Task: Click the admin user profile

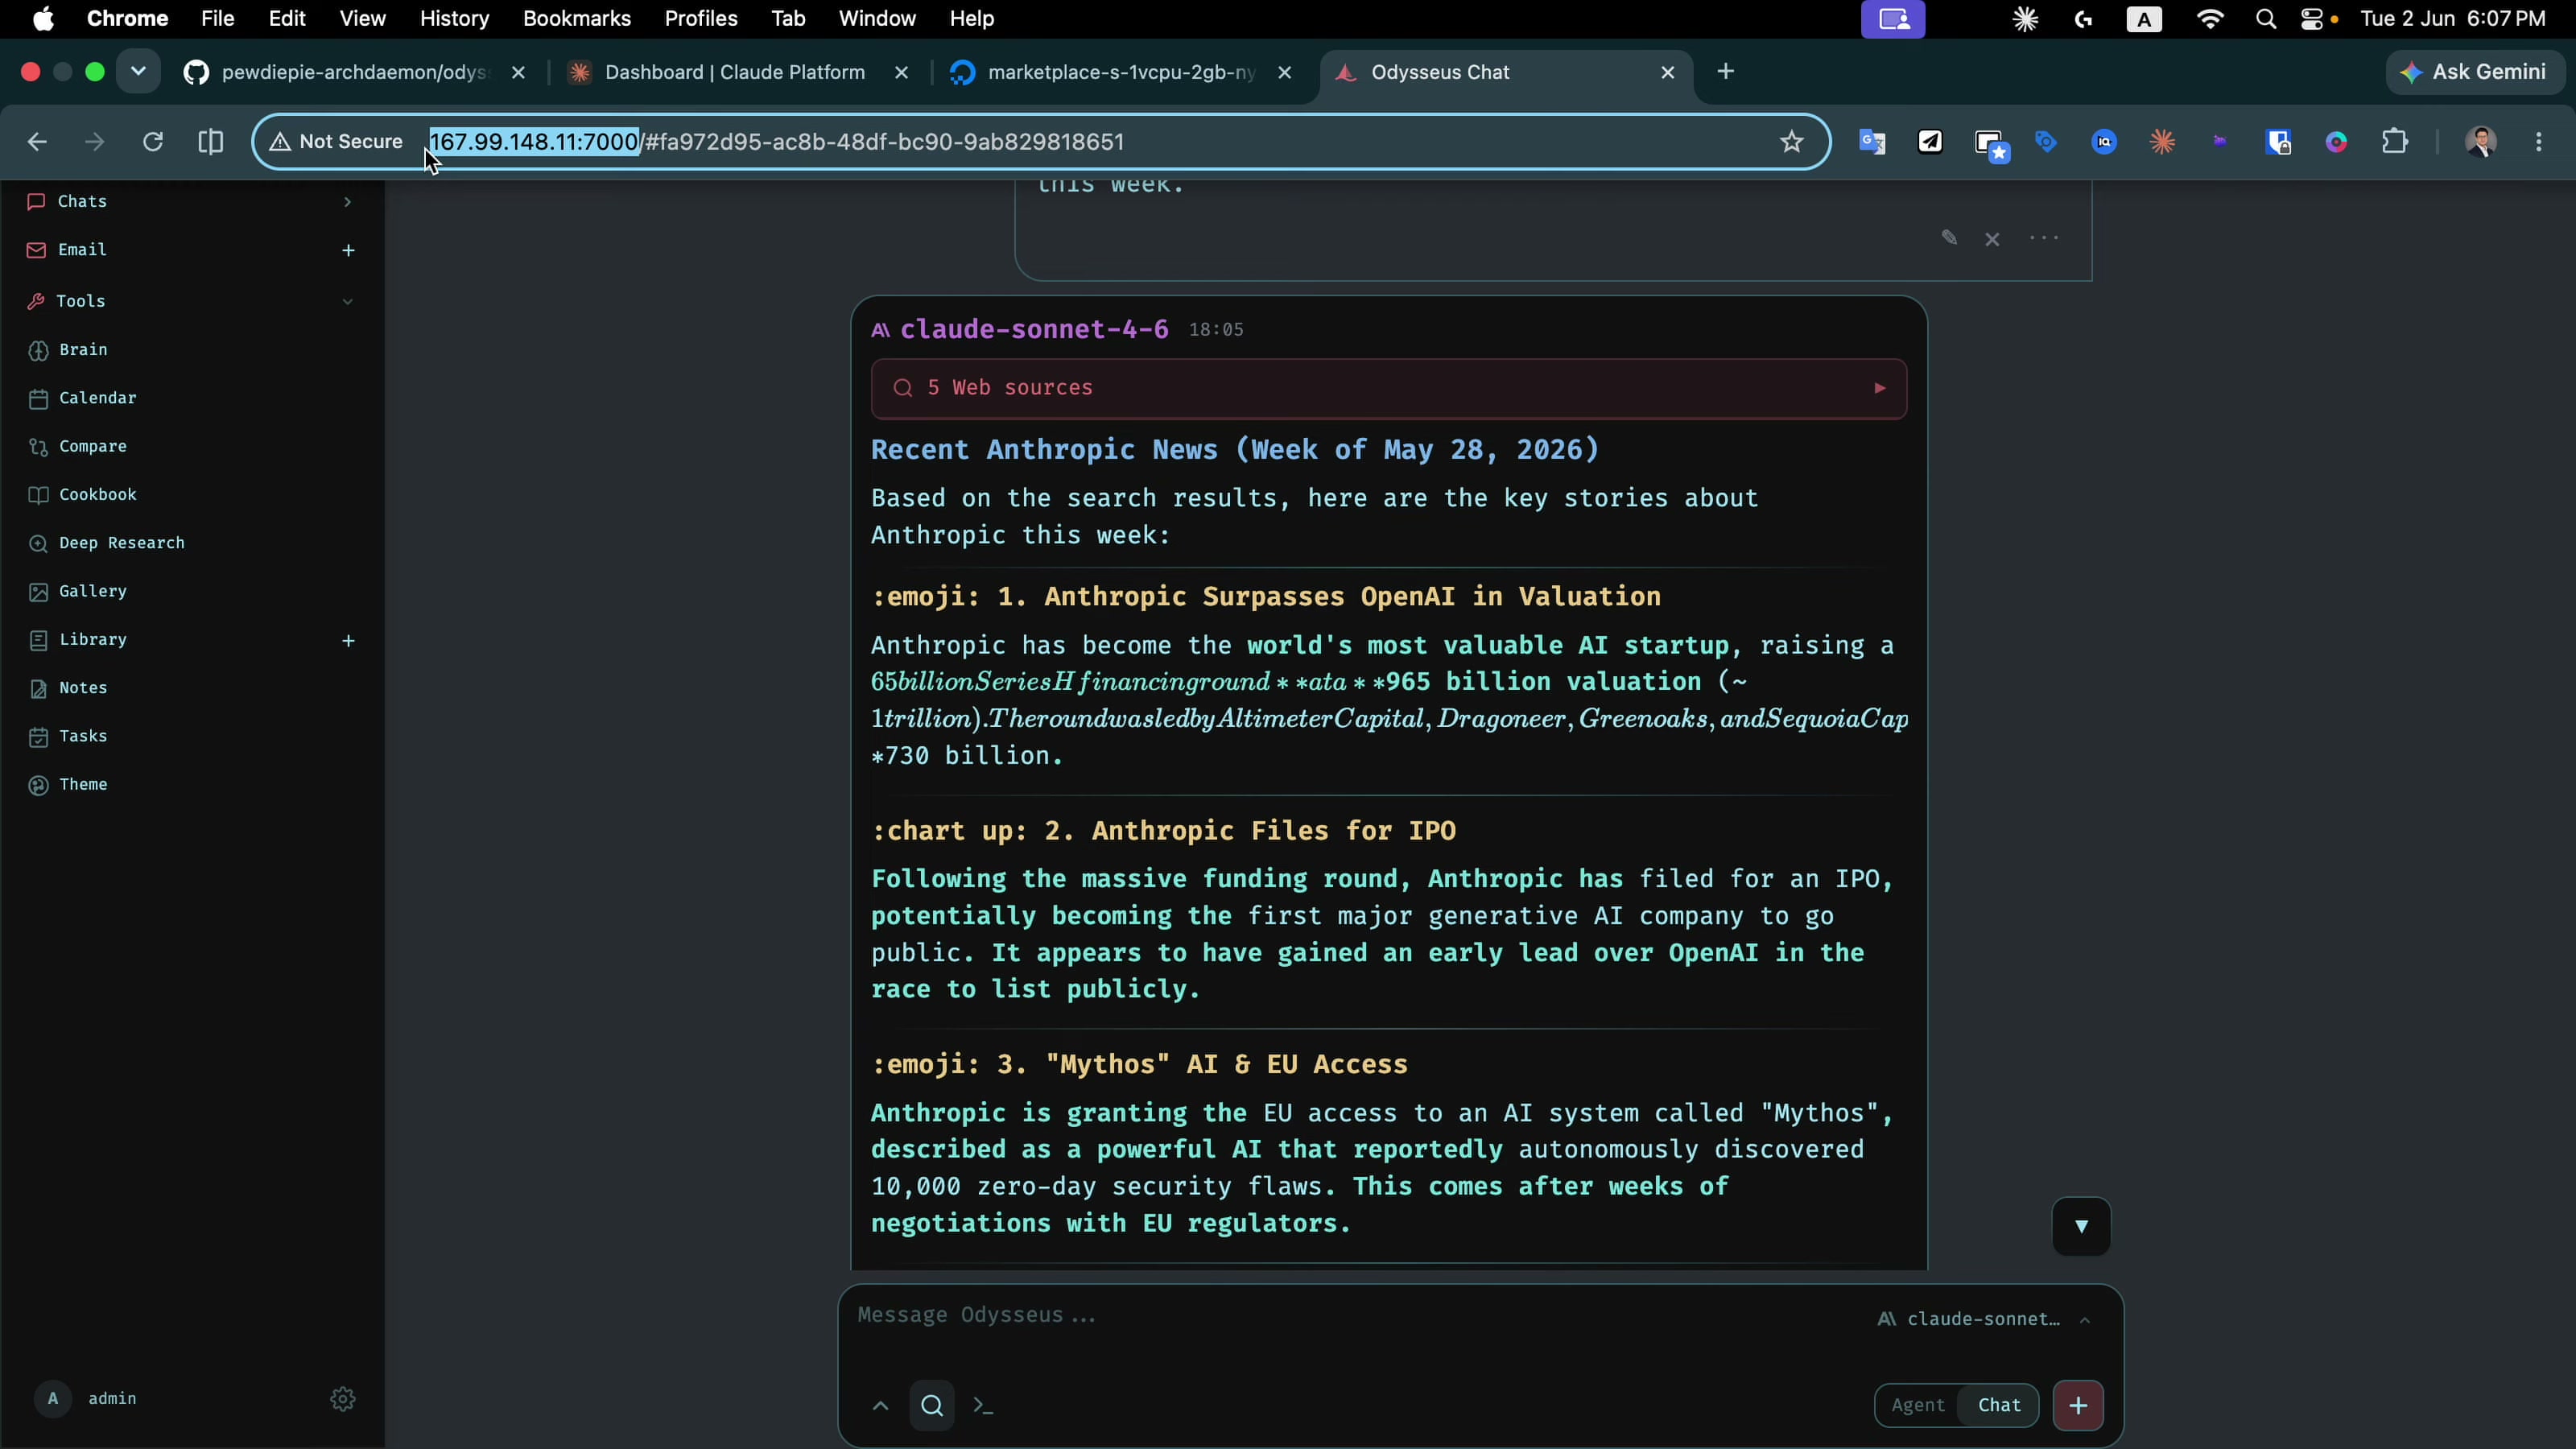Action: click(x=88, y=1399)
